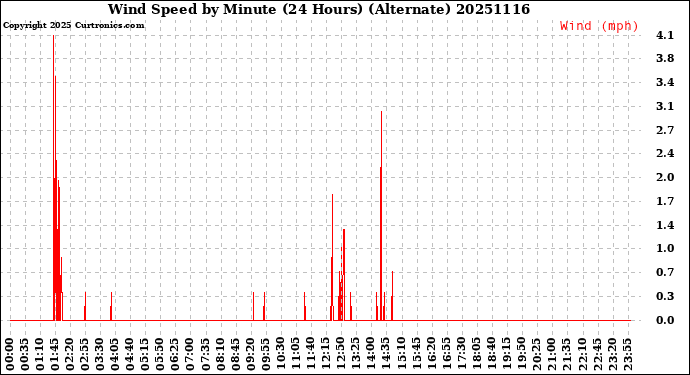Click the 13:25 time axis label
This screenshot has height=375, width=690.
[x=356, y=355]
